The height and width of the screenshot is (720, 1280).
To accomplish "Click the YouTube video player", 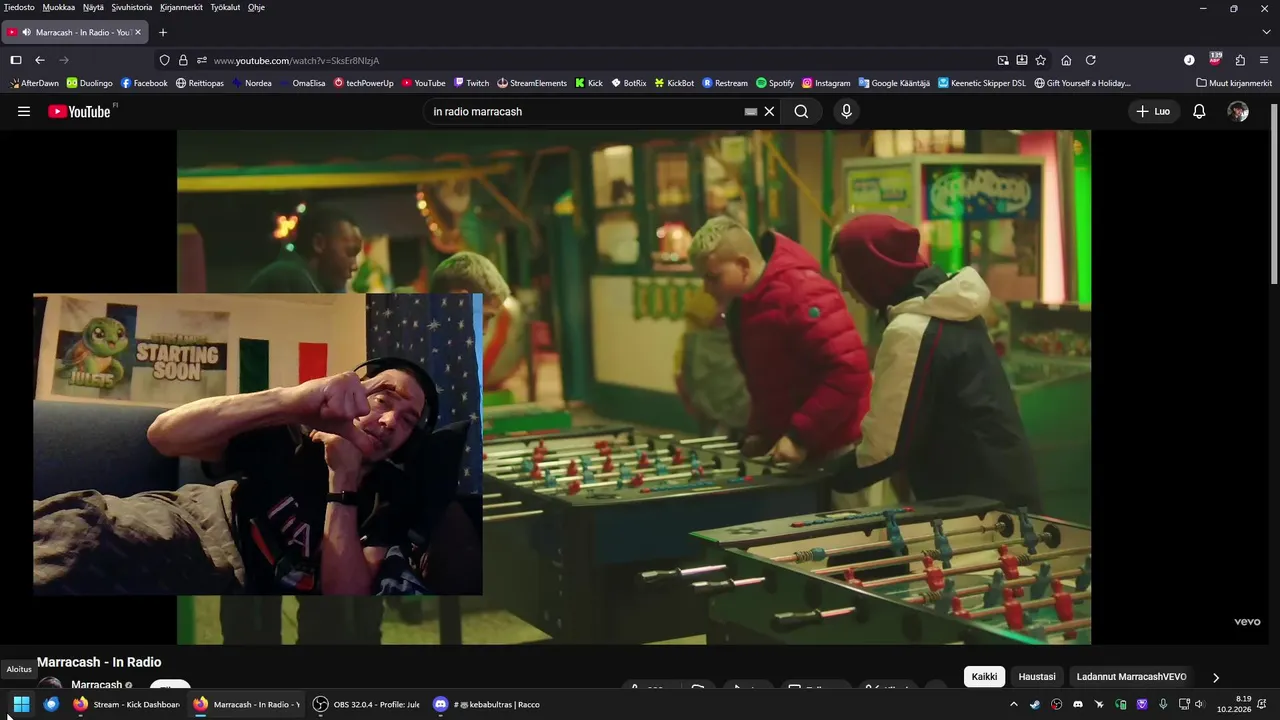I will 634,387.
